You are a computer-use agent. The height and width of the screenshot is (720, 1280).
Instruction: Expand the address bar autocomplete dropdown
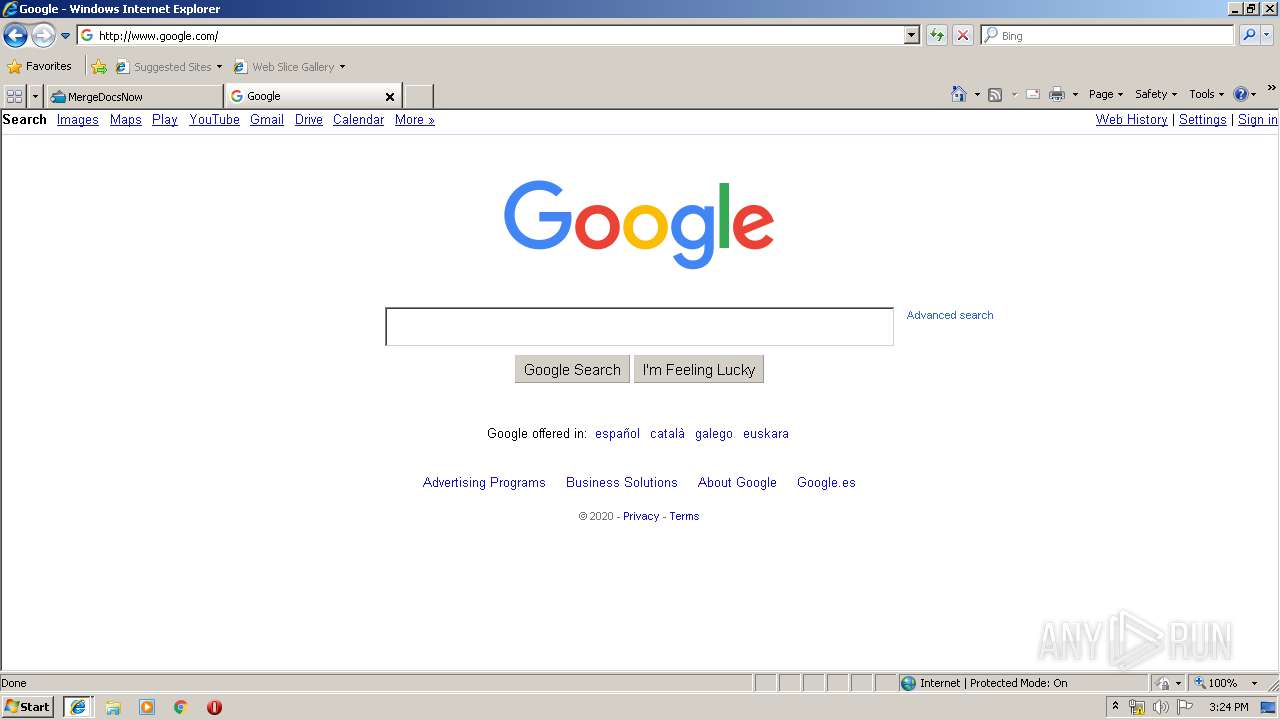(x=911, y=35)
